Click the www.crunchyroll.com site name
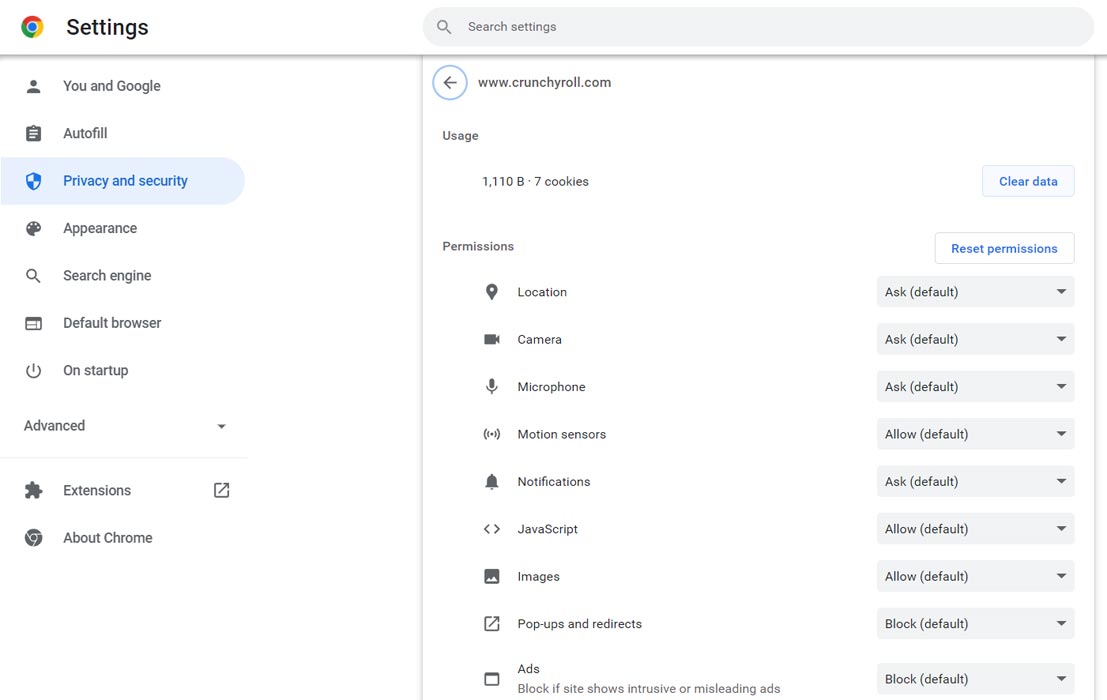Viewport: 1107px width, 700px height. pyautogui.click(x=544, y=83)
